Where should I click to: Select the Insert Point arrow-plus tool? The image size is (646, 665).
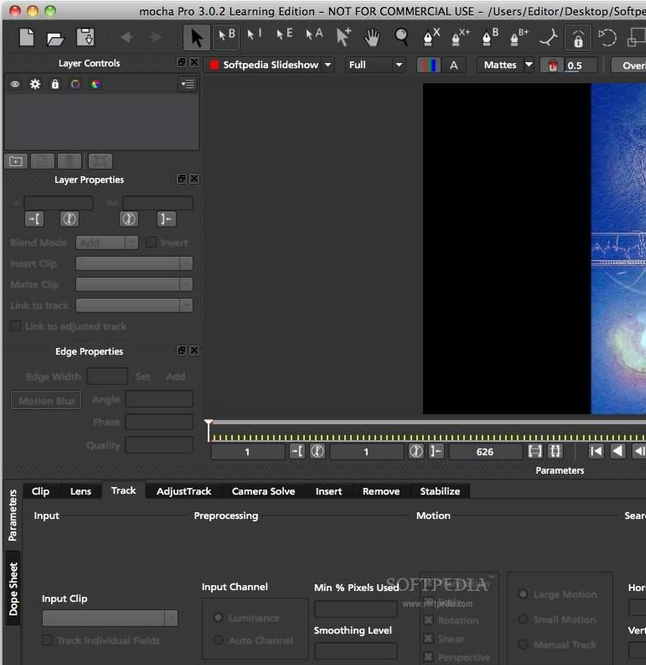(343, 36)
